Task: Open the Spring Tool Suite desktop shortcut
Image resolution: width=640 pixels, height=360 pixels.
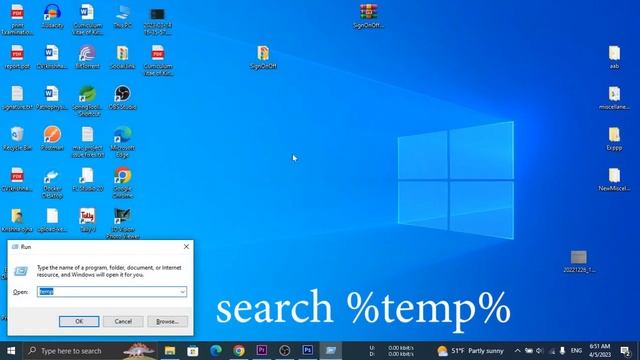Action: (87, 101)
